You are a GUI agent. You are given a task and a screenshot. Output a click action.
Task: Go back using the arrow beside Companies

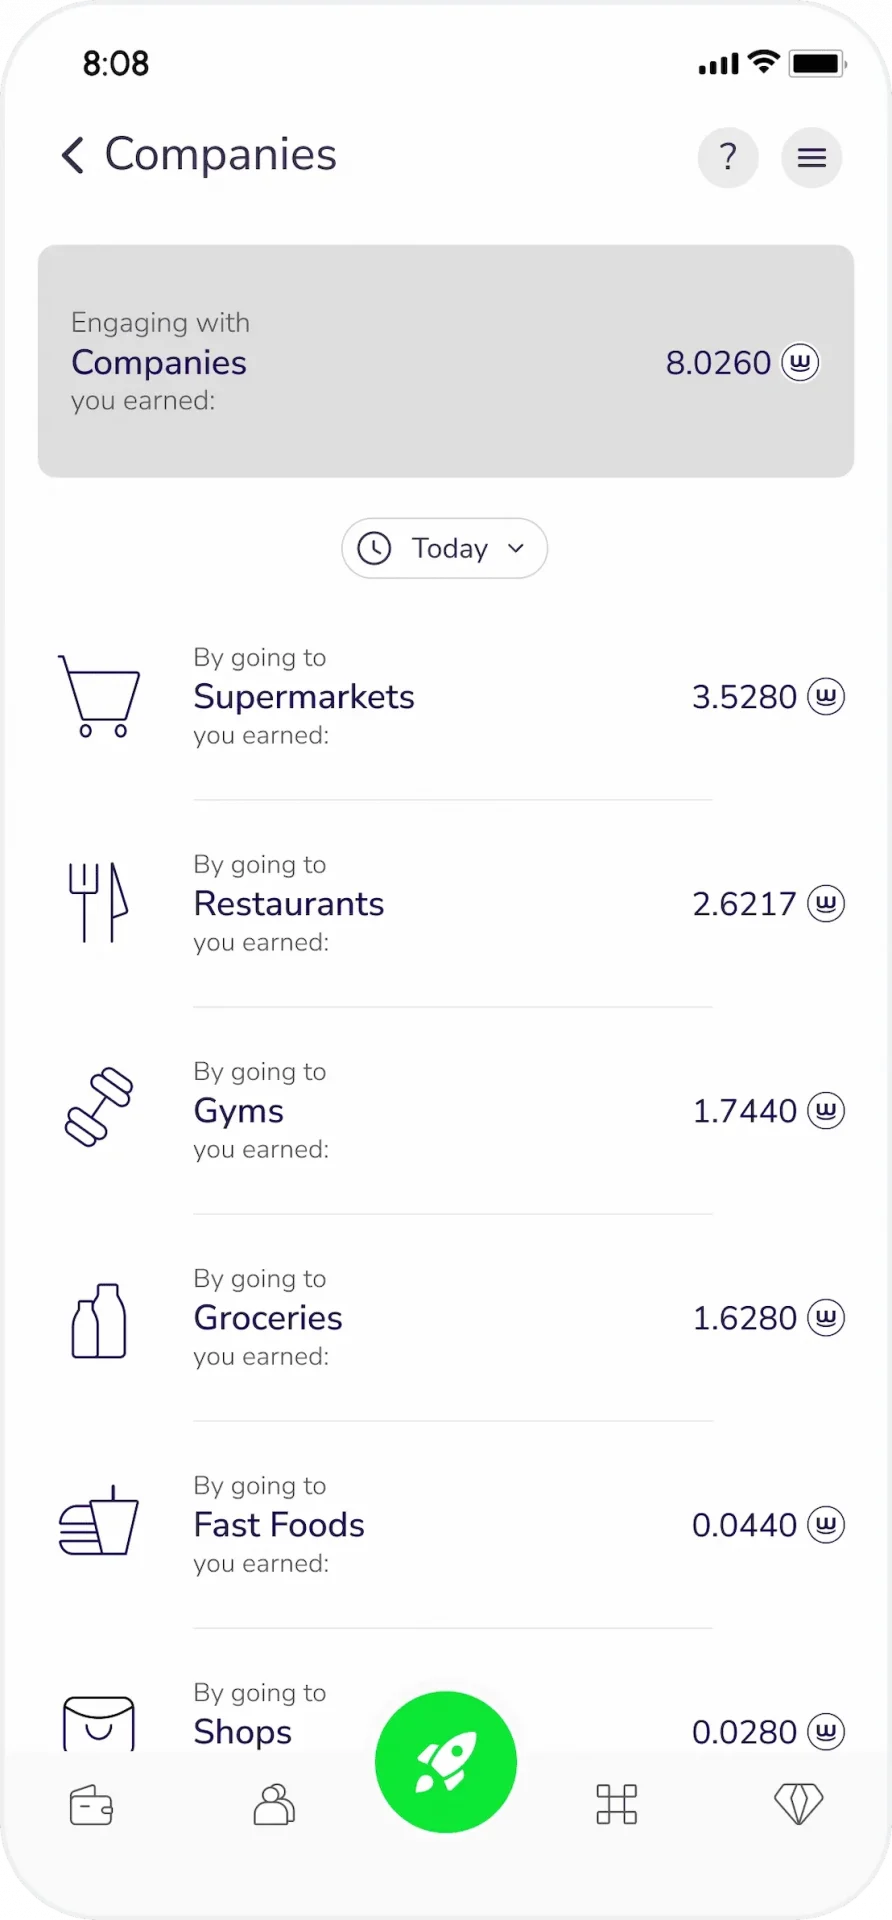tap(73, 155)
